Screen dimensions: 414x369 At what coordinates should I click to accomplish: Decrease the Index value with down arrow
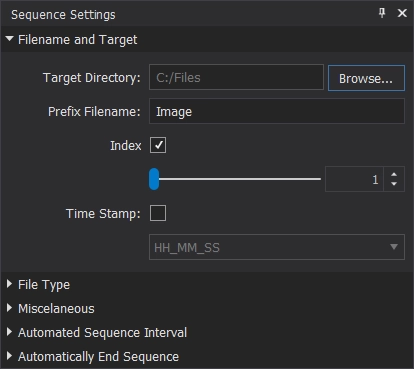(x=394, y=184)
